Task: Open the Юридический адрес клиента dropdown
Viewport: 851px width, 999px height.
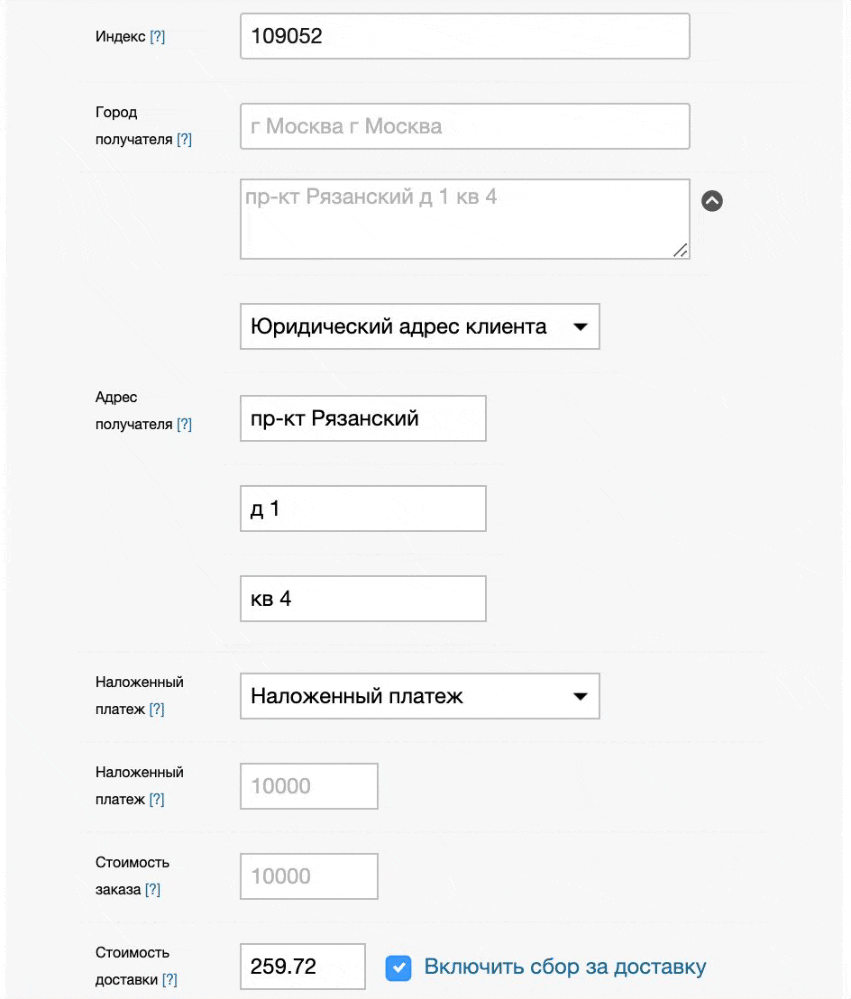Action: 420,327
